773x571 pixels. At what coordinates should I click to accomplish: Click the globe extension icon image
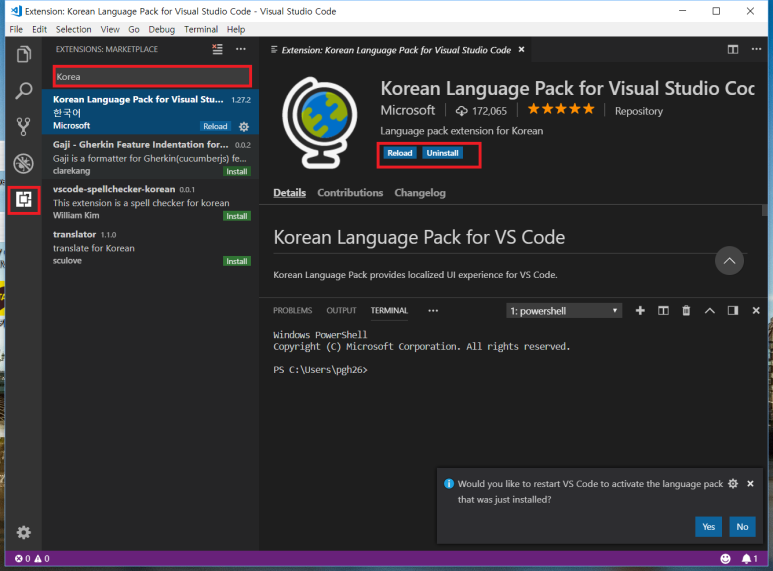[x=320, y=123]
